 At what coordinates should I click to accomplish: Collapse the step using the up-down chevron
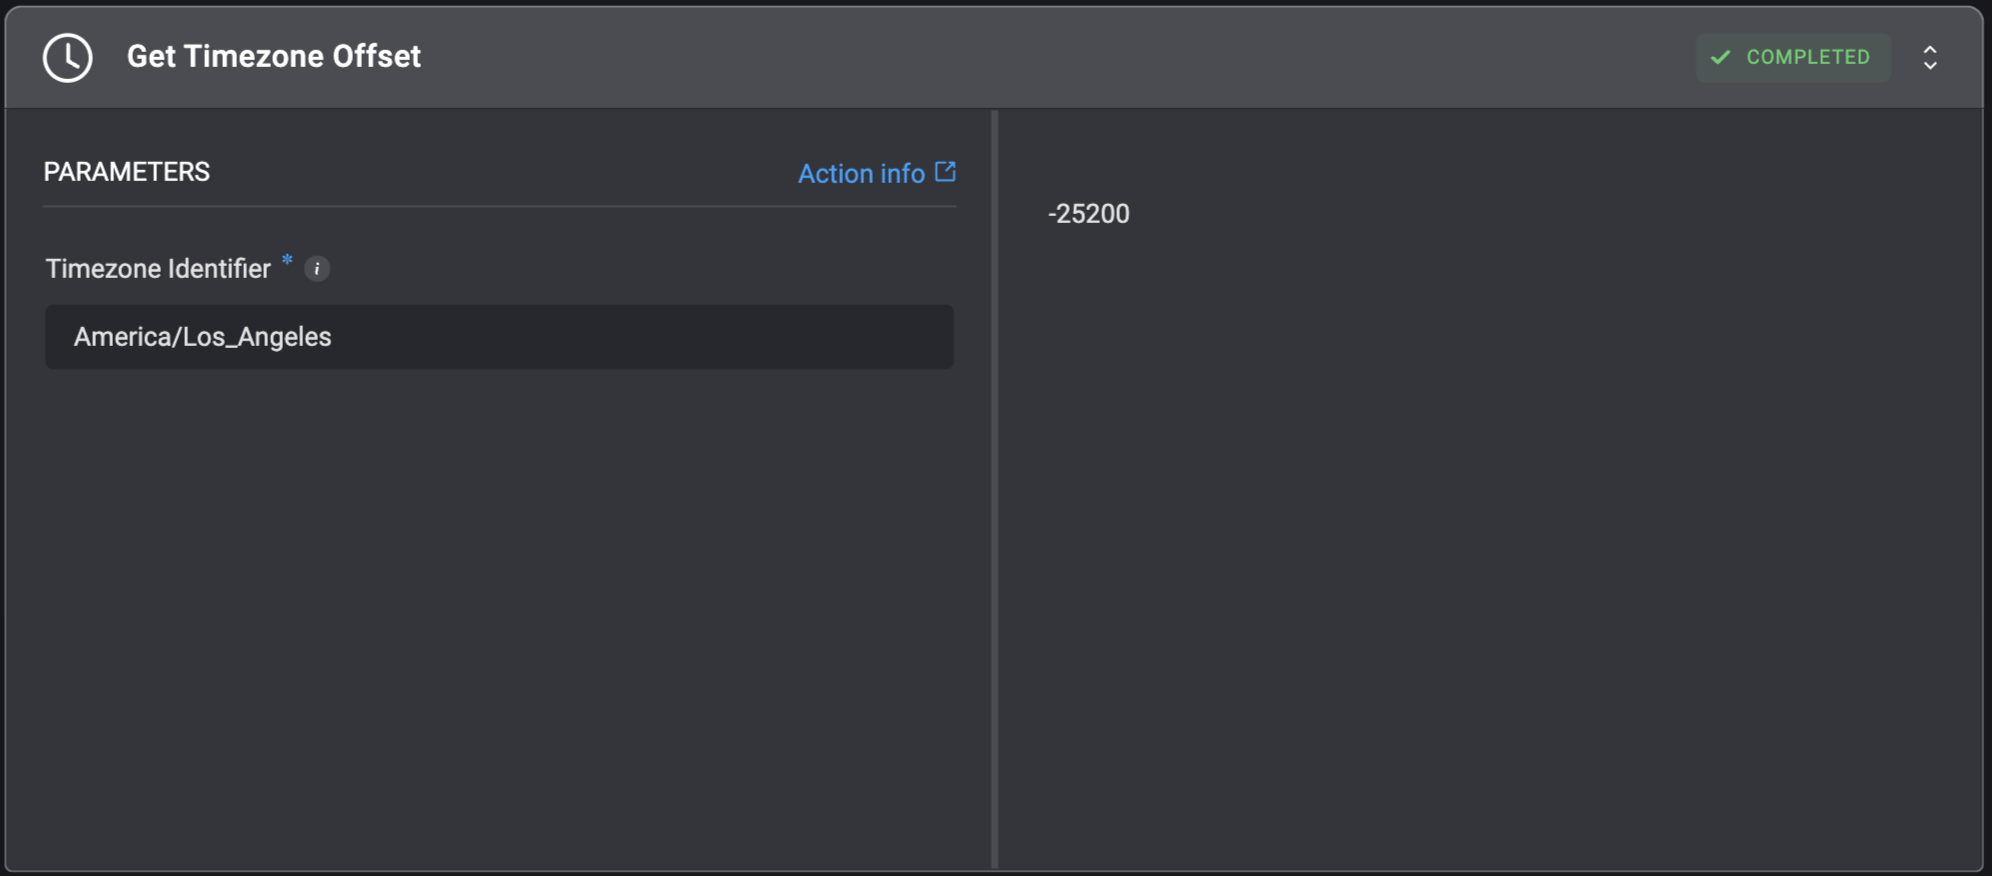coord(1930,58)
